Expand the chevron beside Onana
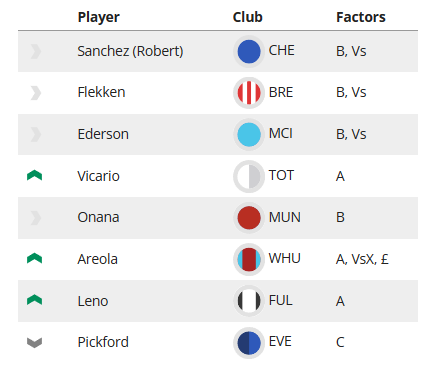This screenshot has width=428, height=368. pos(36,218)
